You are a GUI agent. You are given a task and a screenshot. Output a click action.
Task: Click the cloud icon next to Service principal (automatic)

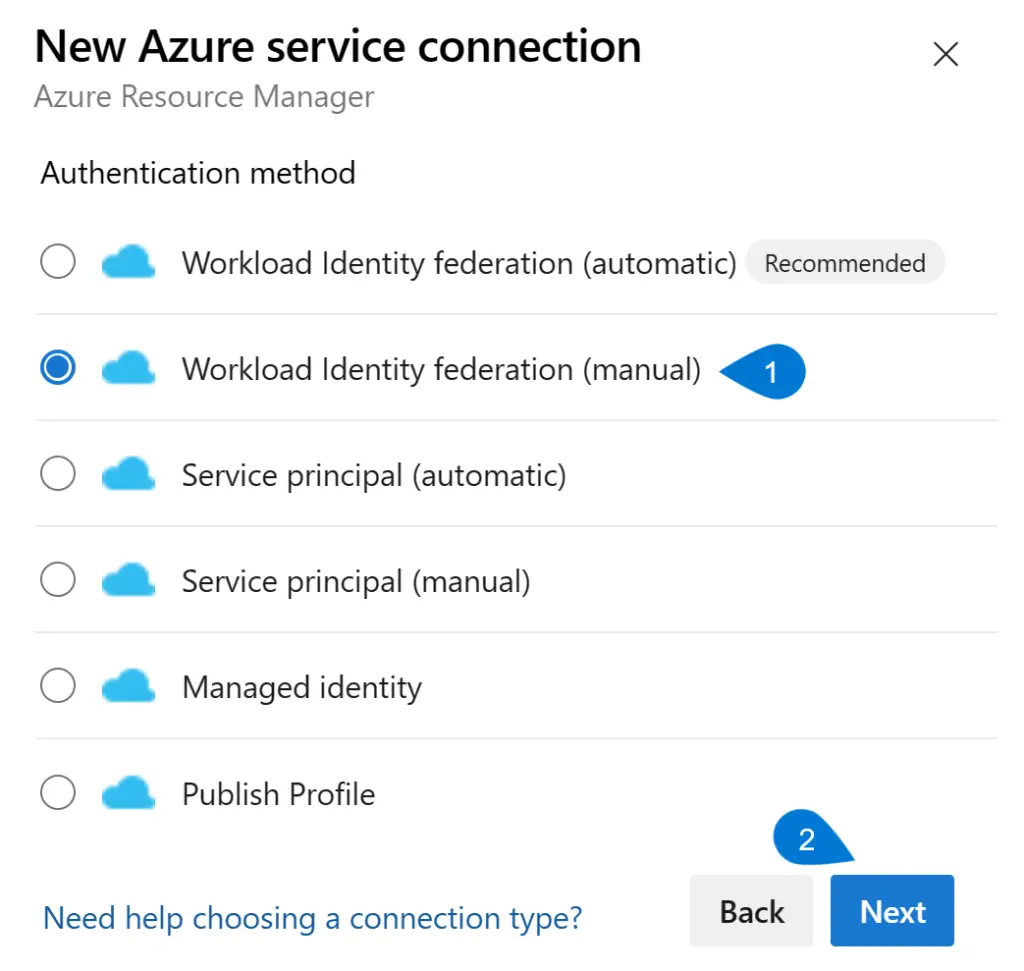point(128,474)
